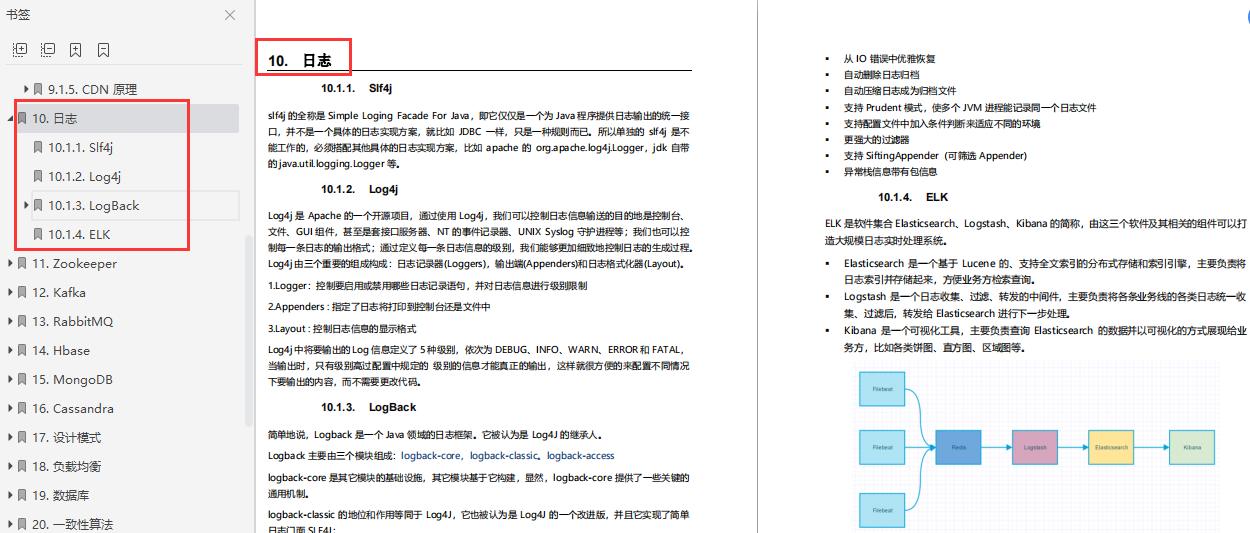Click the bullet '更强大的过滤器'
This screenshot has height=533, width=1250.
(876, 140)
